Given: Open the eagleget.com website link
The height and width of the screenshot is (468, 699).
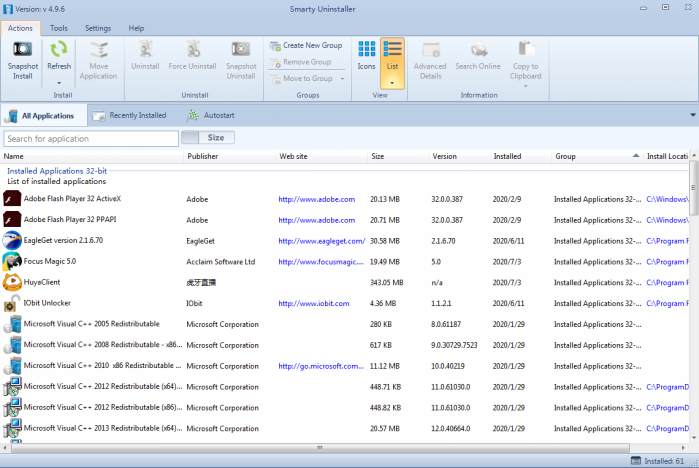Looking at the screenshot, I should pos(322,241).
